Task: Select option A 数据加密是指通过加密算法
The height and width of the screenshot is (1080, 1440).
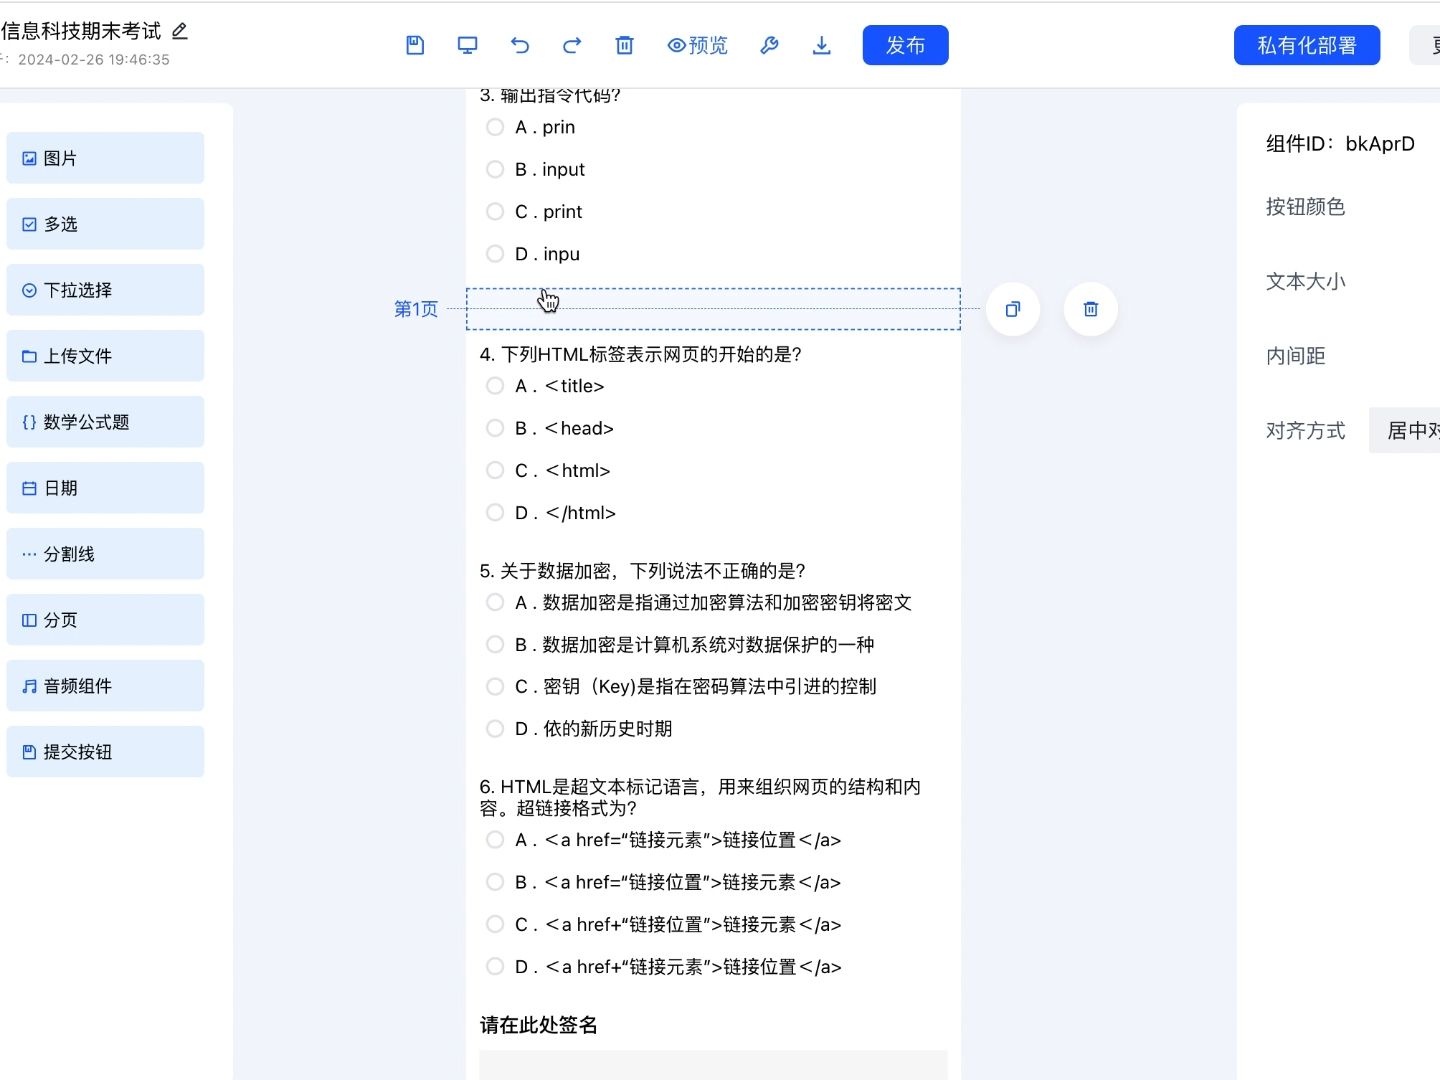Action: coord(495,602)
